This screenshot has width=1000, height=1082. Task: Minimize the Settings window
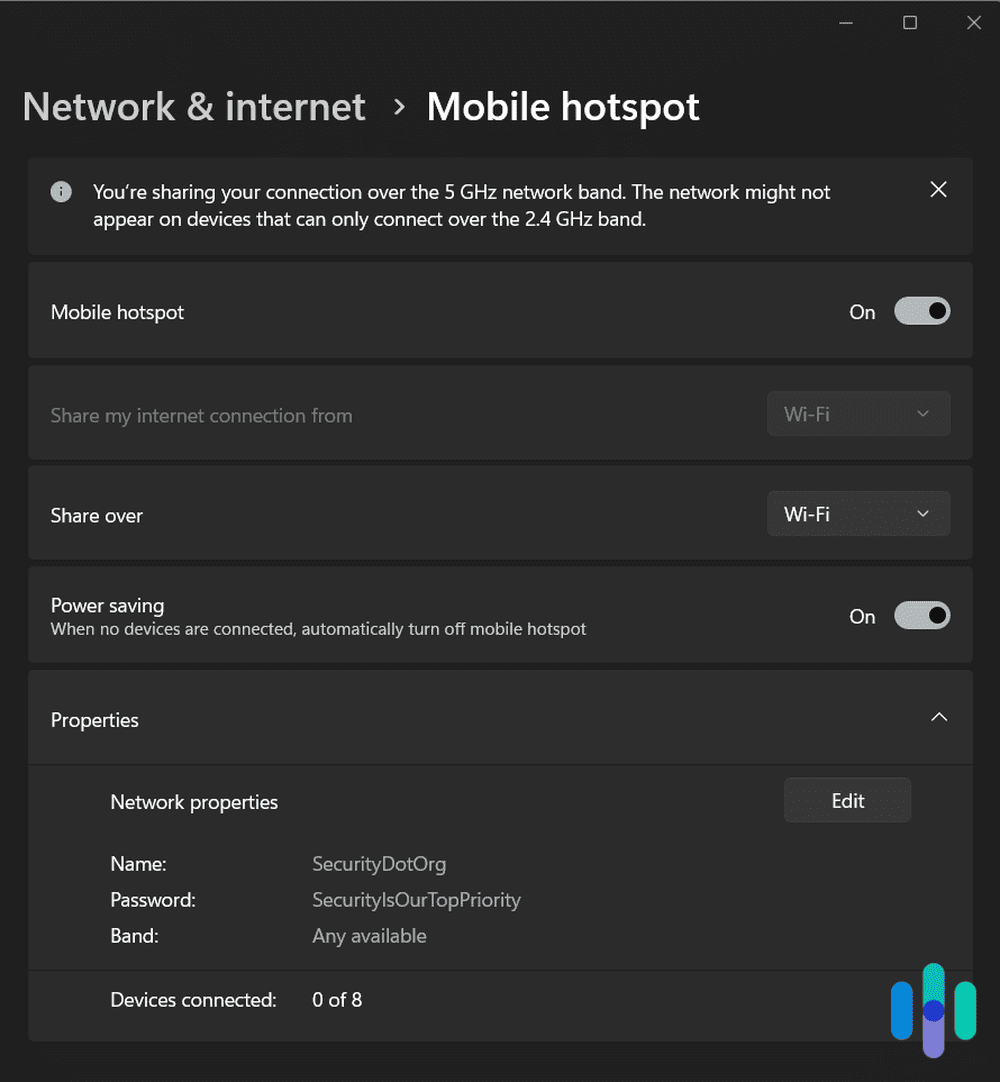click(x=845, y=22)
